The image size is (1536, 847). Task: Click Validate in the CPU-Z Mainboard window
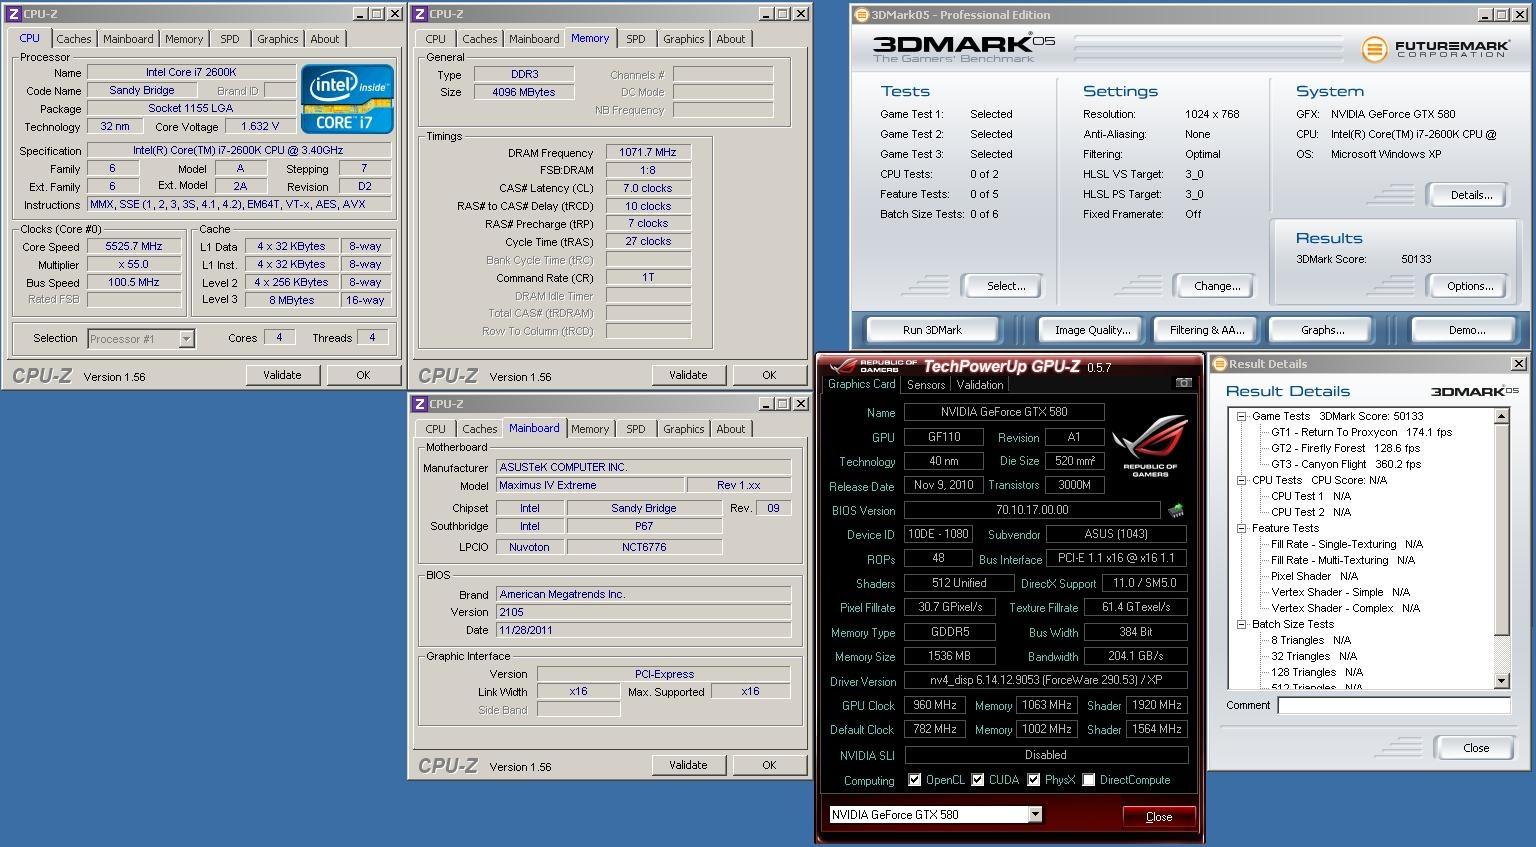click(x=688, y=765)
